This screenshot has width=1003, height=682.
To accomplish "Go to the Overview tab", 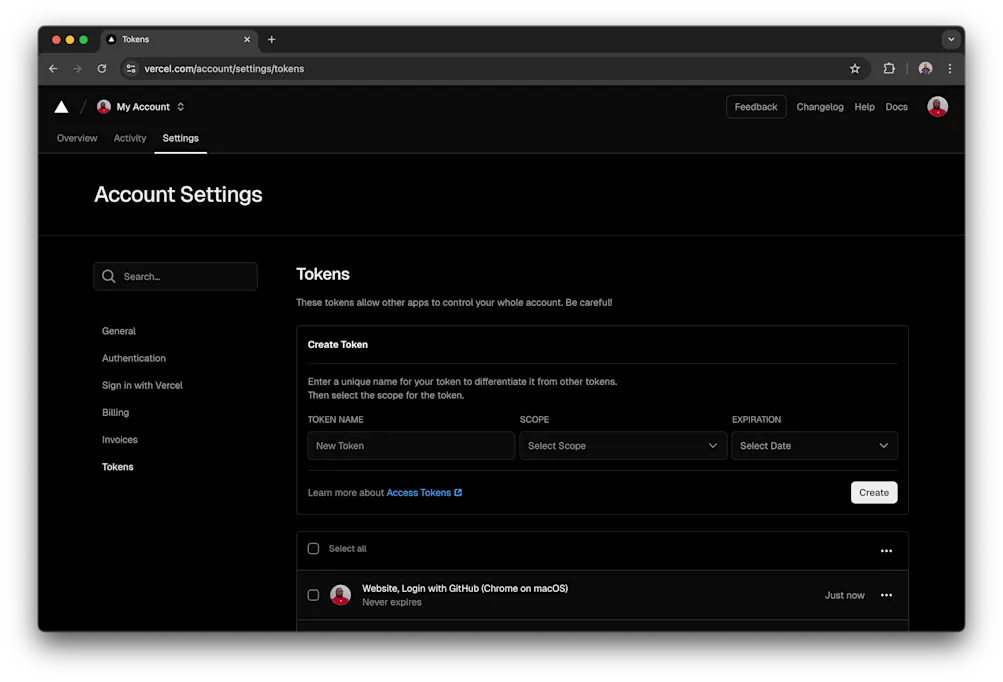I will [76, 138].
